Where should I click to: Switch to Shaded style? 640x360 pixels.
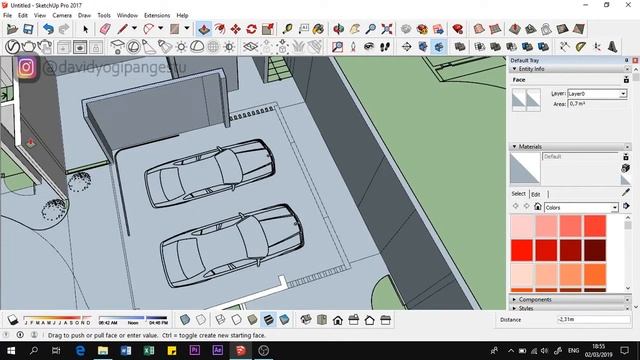point(252,320)
